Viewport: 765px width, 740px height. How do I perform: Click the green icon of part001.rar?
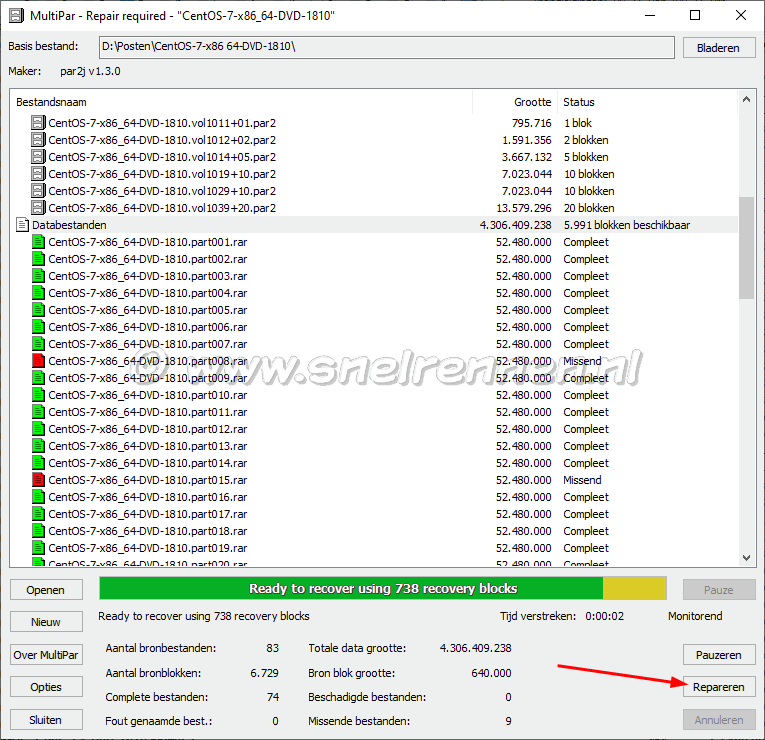(39, 242)
